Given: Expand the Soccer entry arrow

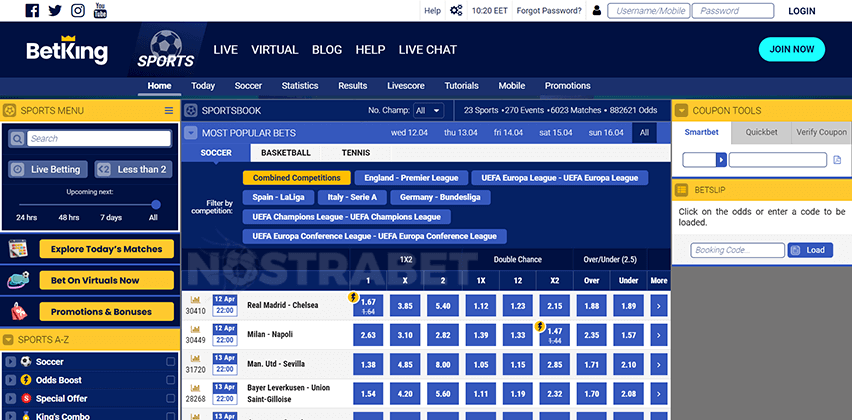Looking at the screenshot, I should tap(10, 362).
